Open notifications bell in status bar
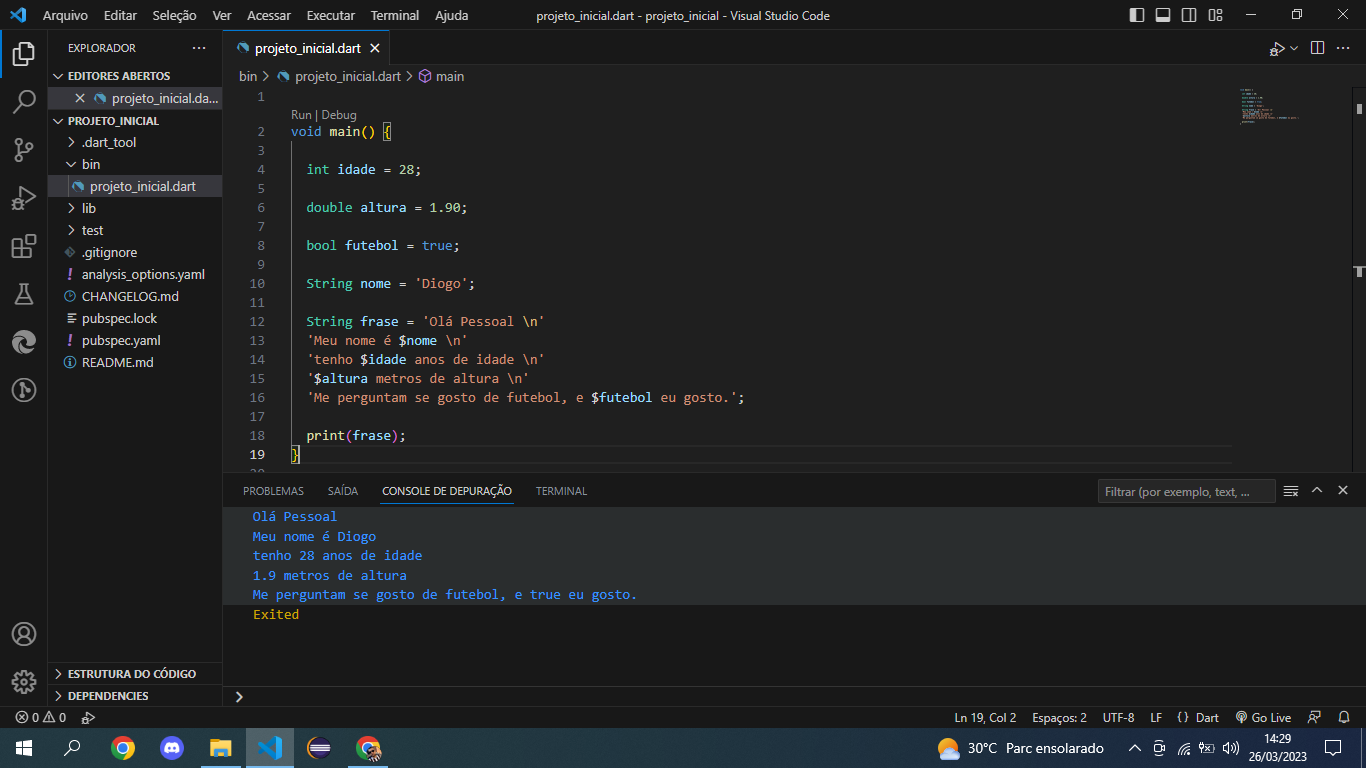The width and height of the screenshot is (1366, 768). click(x=1343, y=717)
